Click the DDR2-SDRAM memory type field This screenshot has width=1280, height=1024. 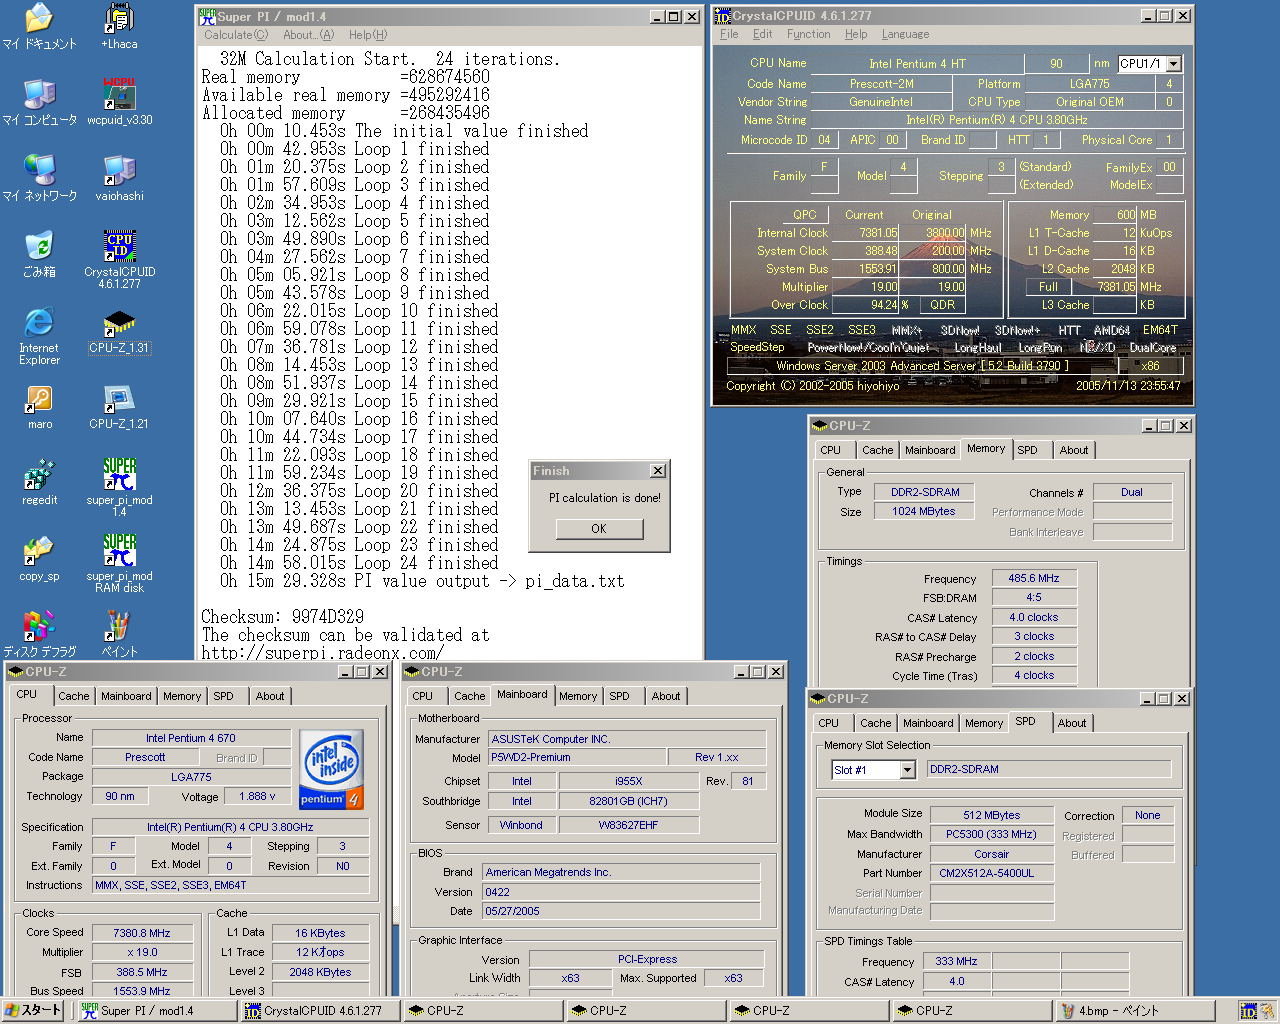pyautogui.click(x=925, y=492)
